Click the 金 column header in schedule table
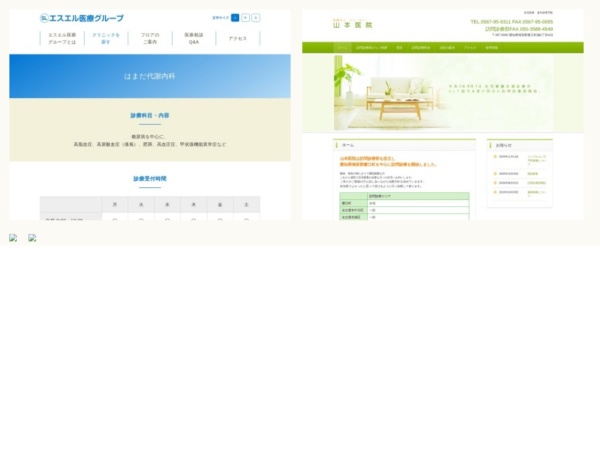Image resolution: width=600 pixels, height=450 pixels. 220,205
